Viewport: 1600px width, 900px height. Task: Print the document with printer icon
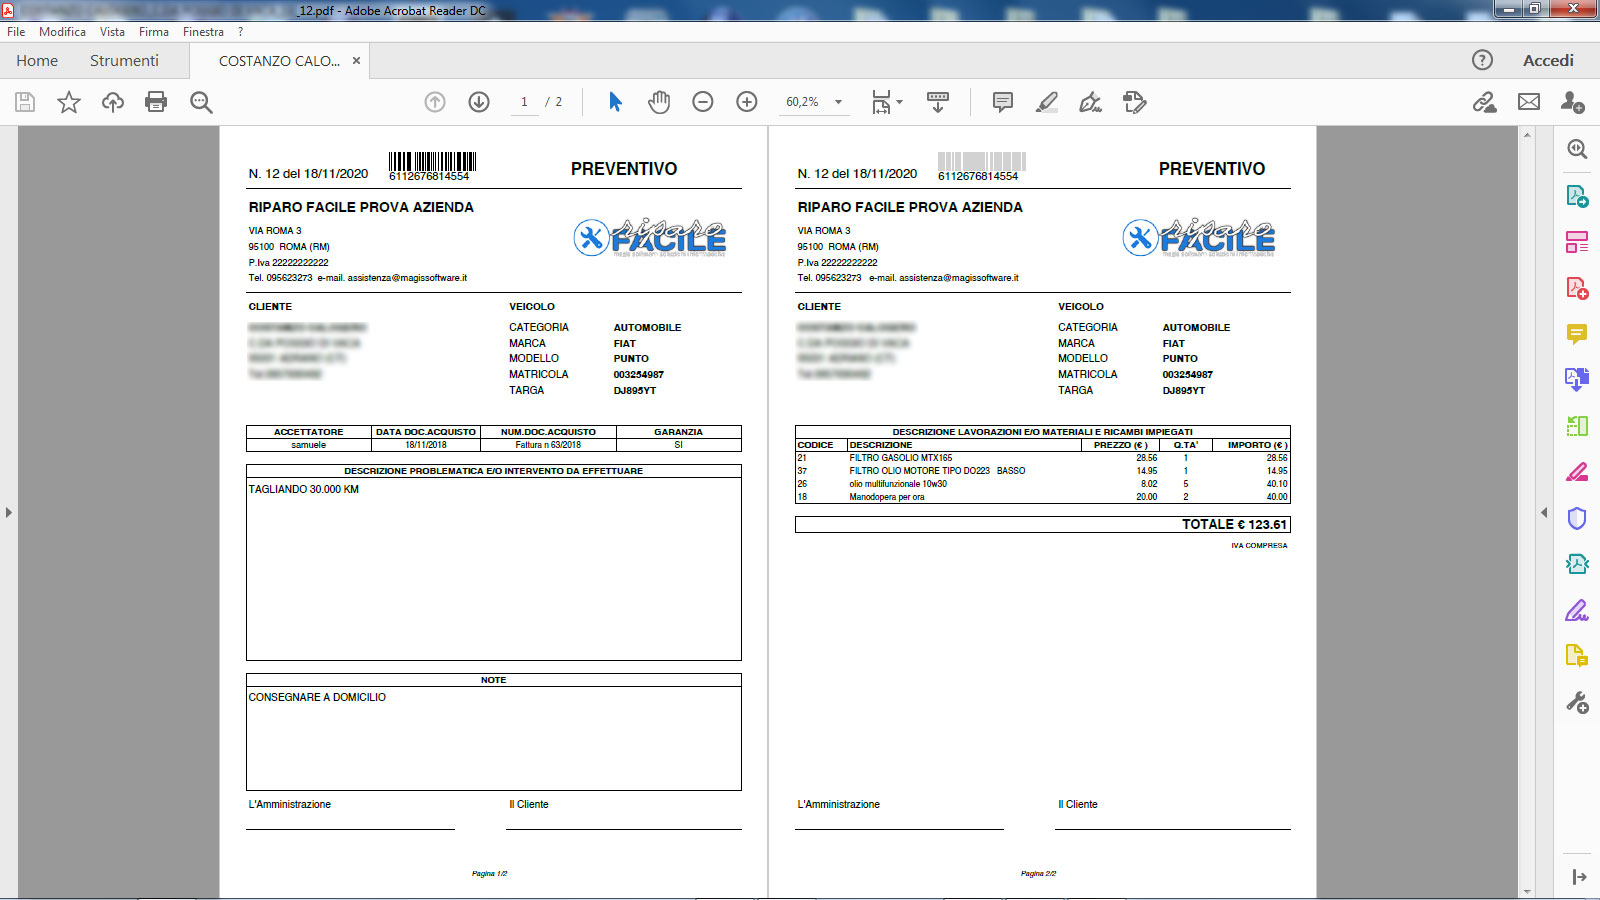pos(156,102)
